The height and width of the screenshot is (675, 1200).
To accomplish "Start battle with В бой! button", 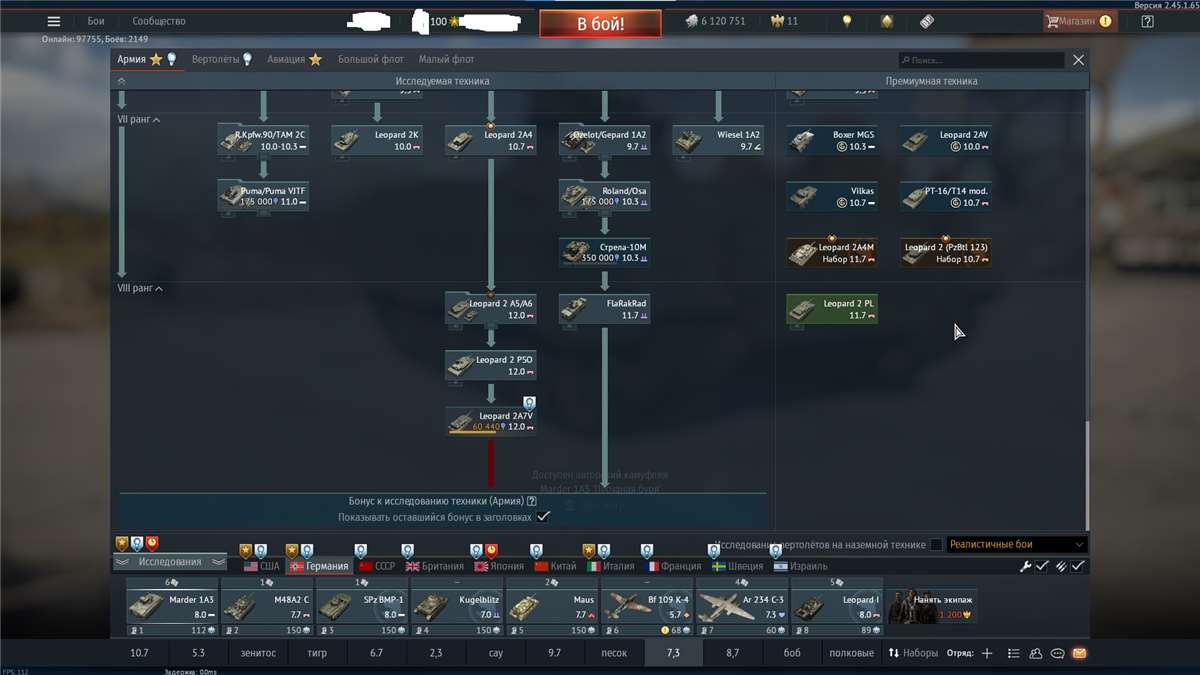I will tap(600, 23).
